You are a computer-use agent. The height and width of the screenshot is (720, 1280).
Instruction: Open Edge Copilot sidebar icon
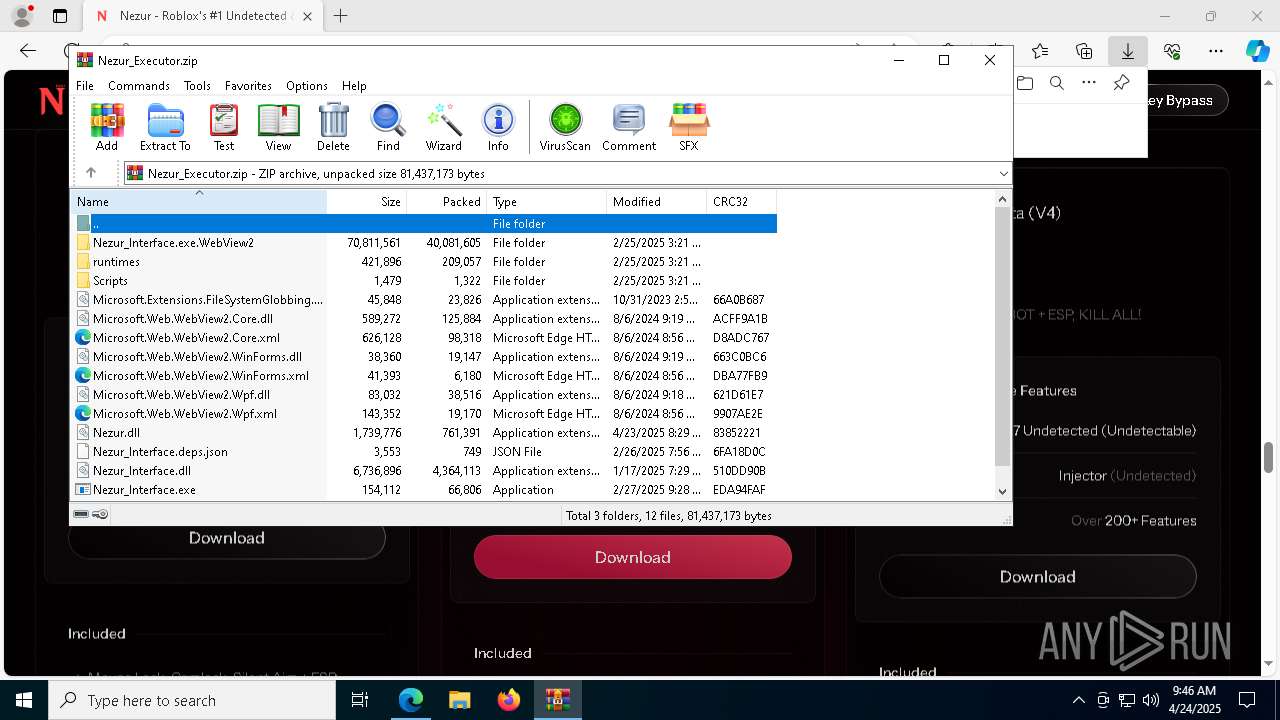click(x=1257, y=51)
